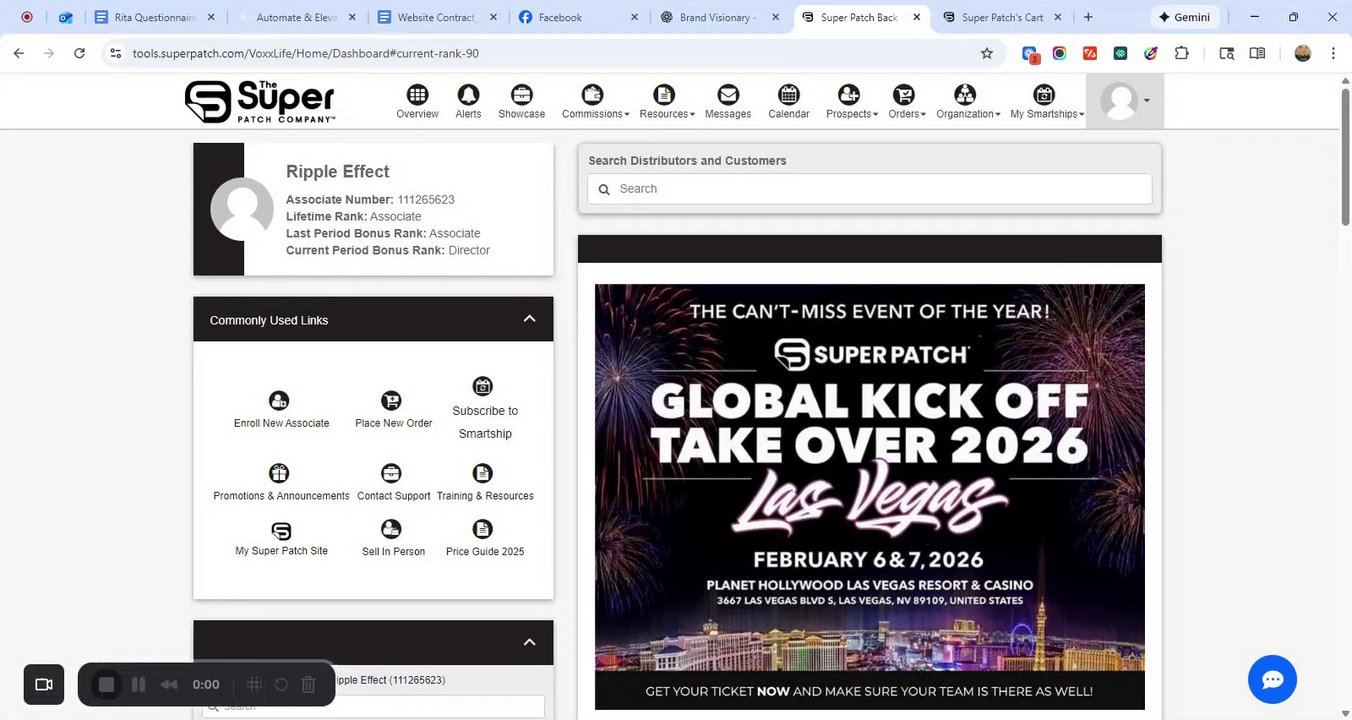This screenshot has width=1352, height=720.
Task: View site information icon in address bar
Action: click(115, 53)
